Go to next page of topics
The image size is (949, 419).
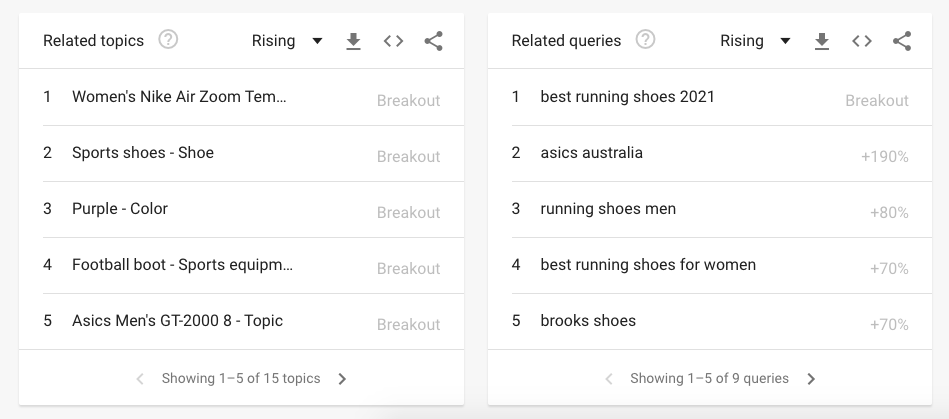tap(342, 379)
